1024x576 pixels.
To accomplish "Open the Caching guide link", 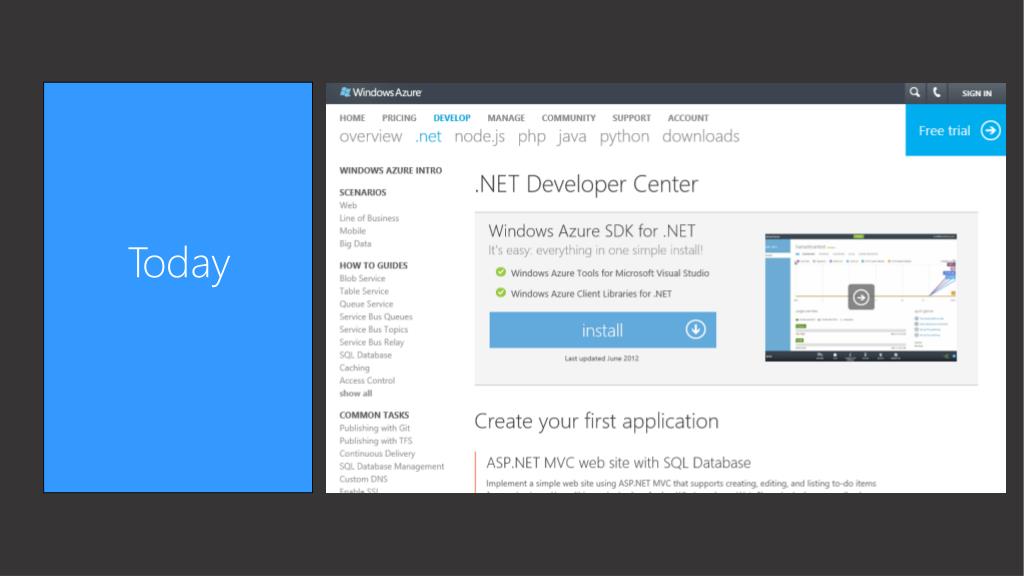I will coord(355,368).
